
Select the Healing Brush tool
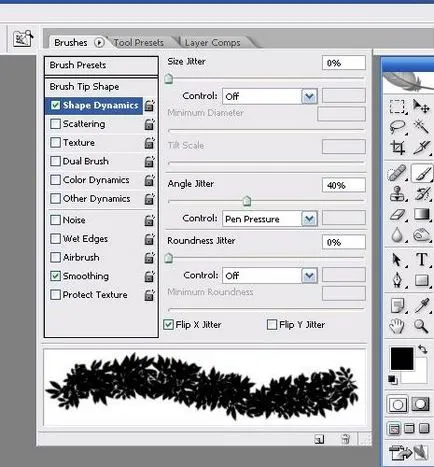[x=397, y=173]
